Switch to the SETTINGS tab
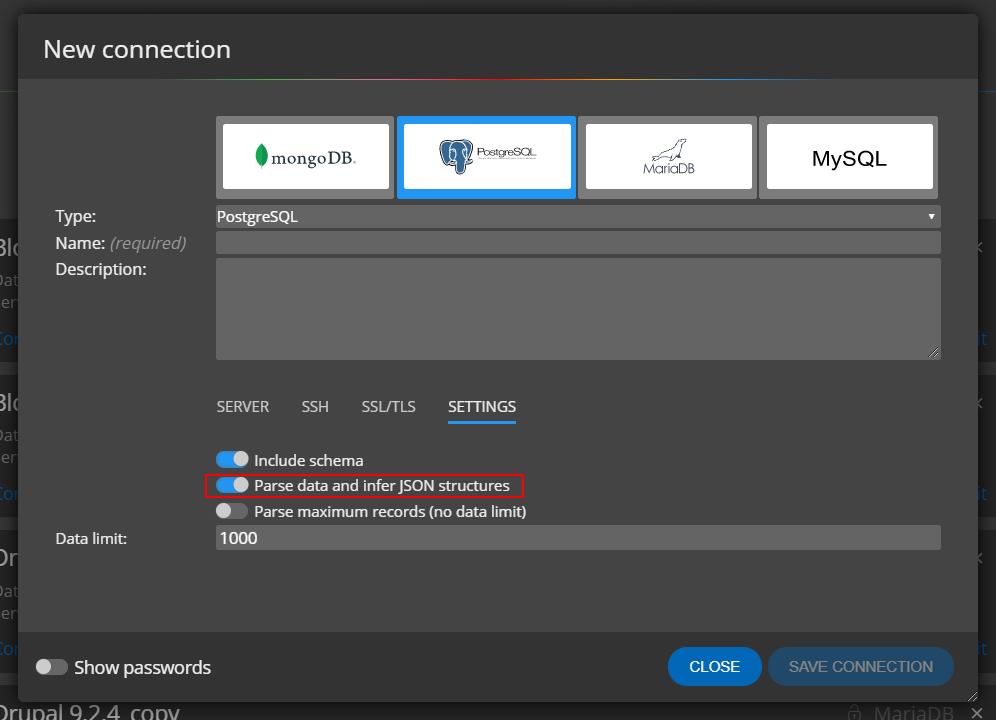The width and height of the screenshot is (996, 720). pos(481,407)
